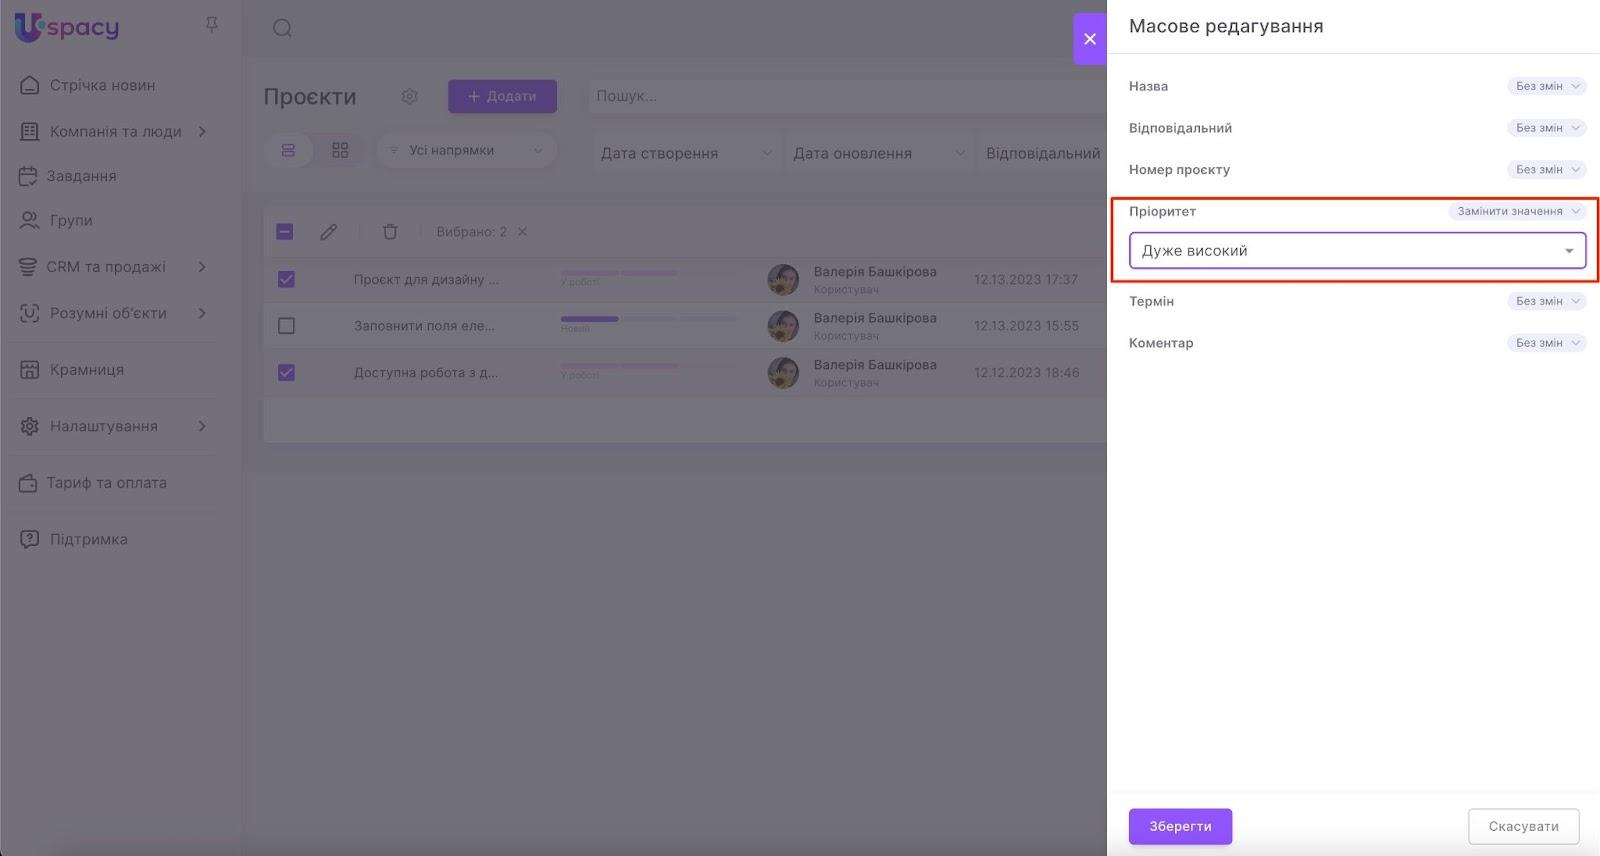The image size is (1600, 856).
Task: Open the Термін 'Без змін' dropdown
Action: pos(1547,301)
